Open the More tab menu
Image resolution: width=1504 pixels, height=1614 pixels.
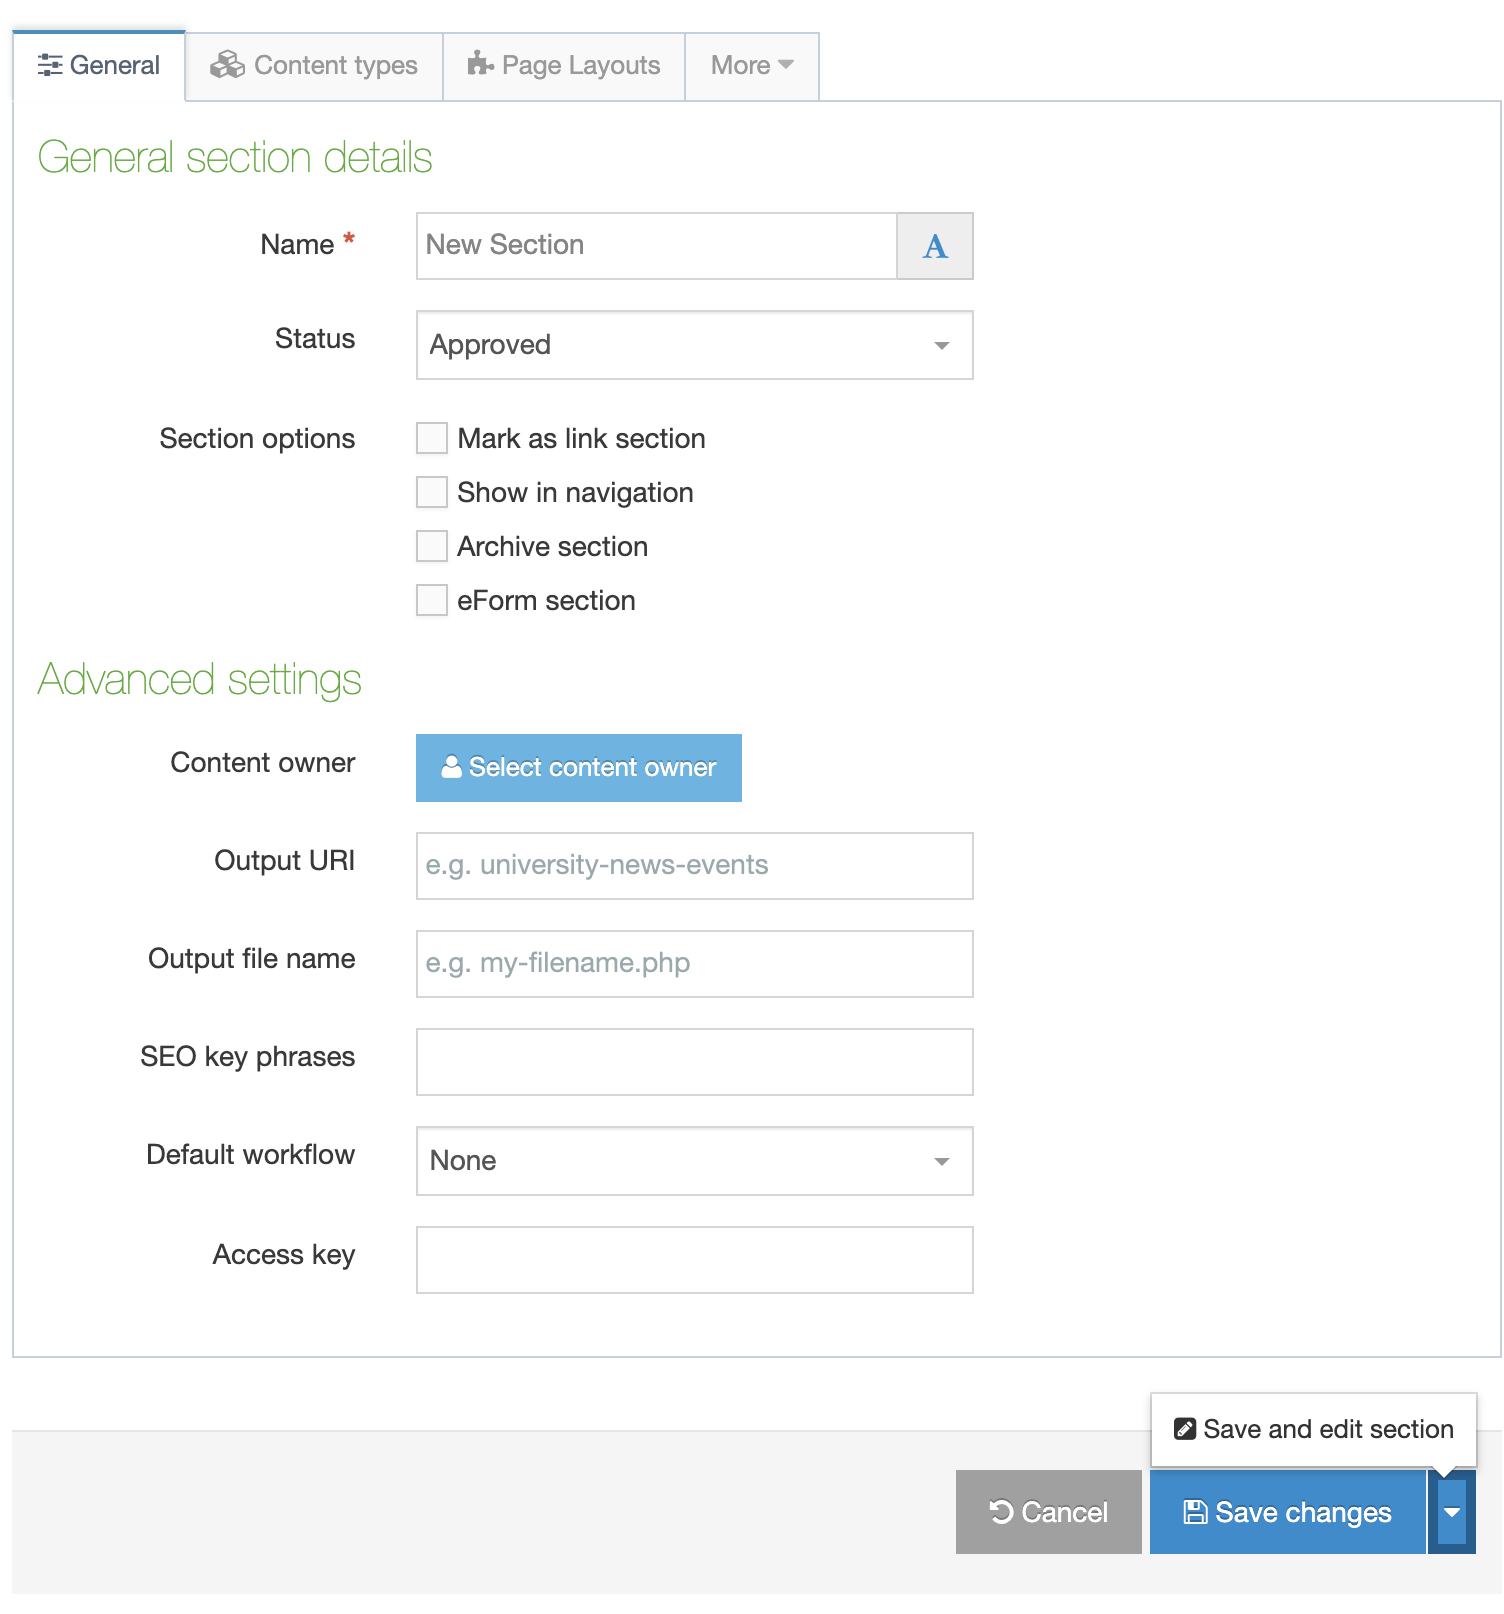click(x=751, y=66)
